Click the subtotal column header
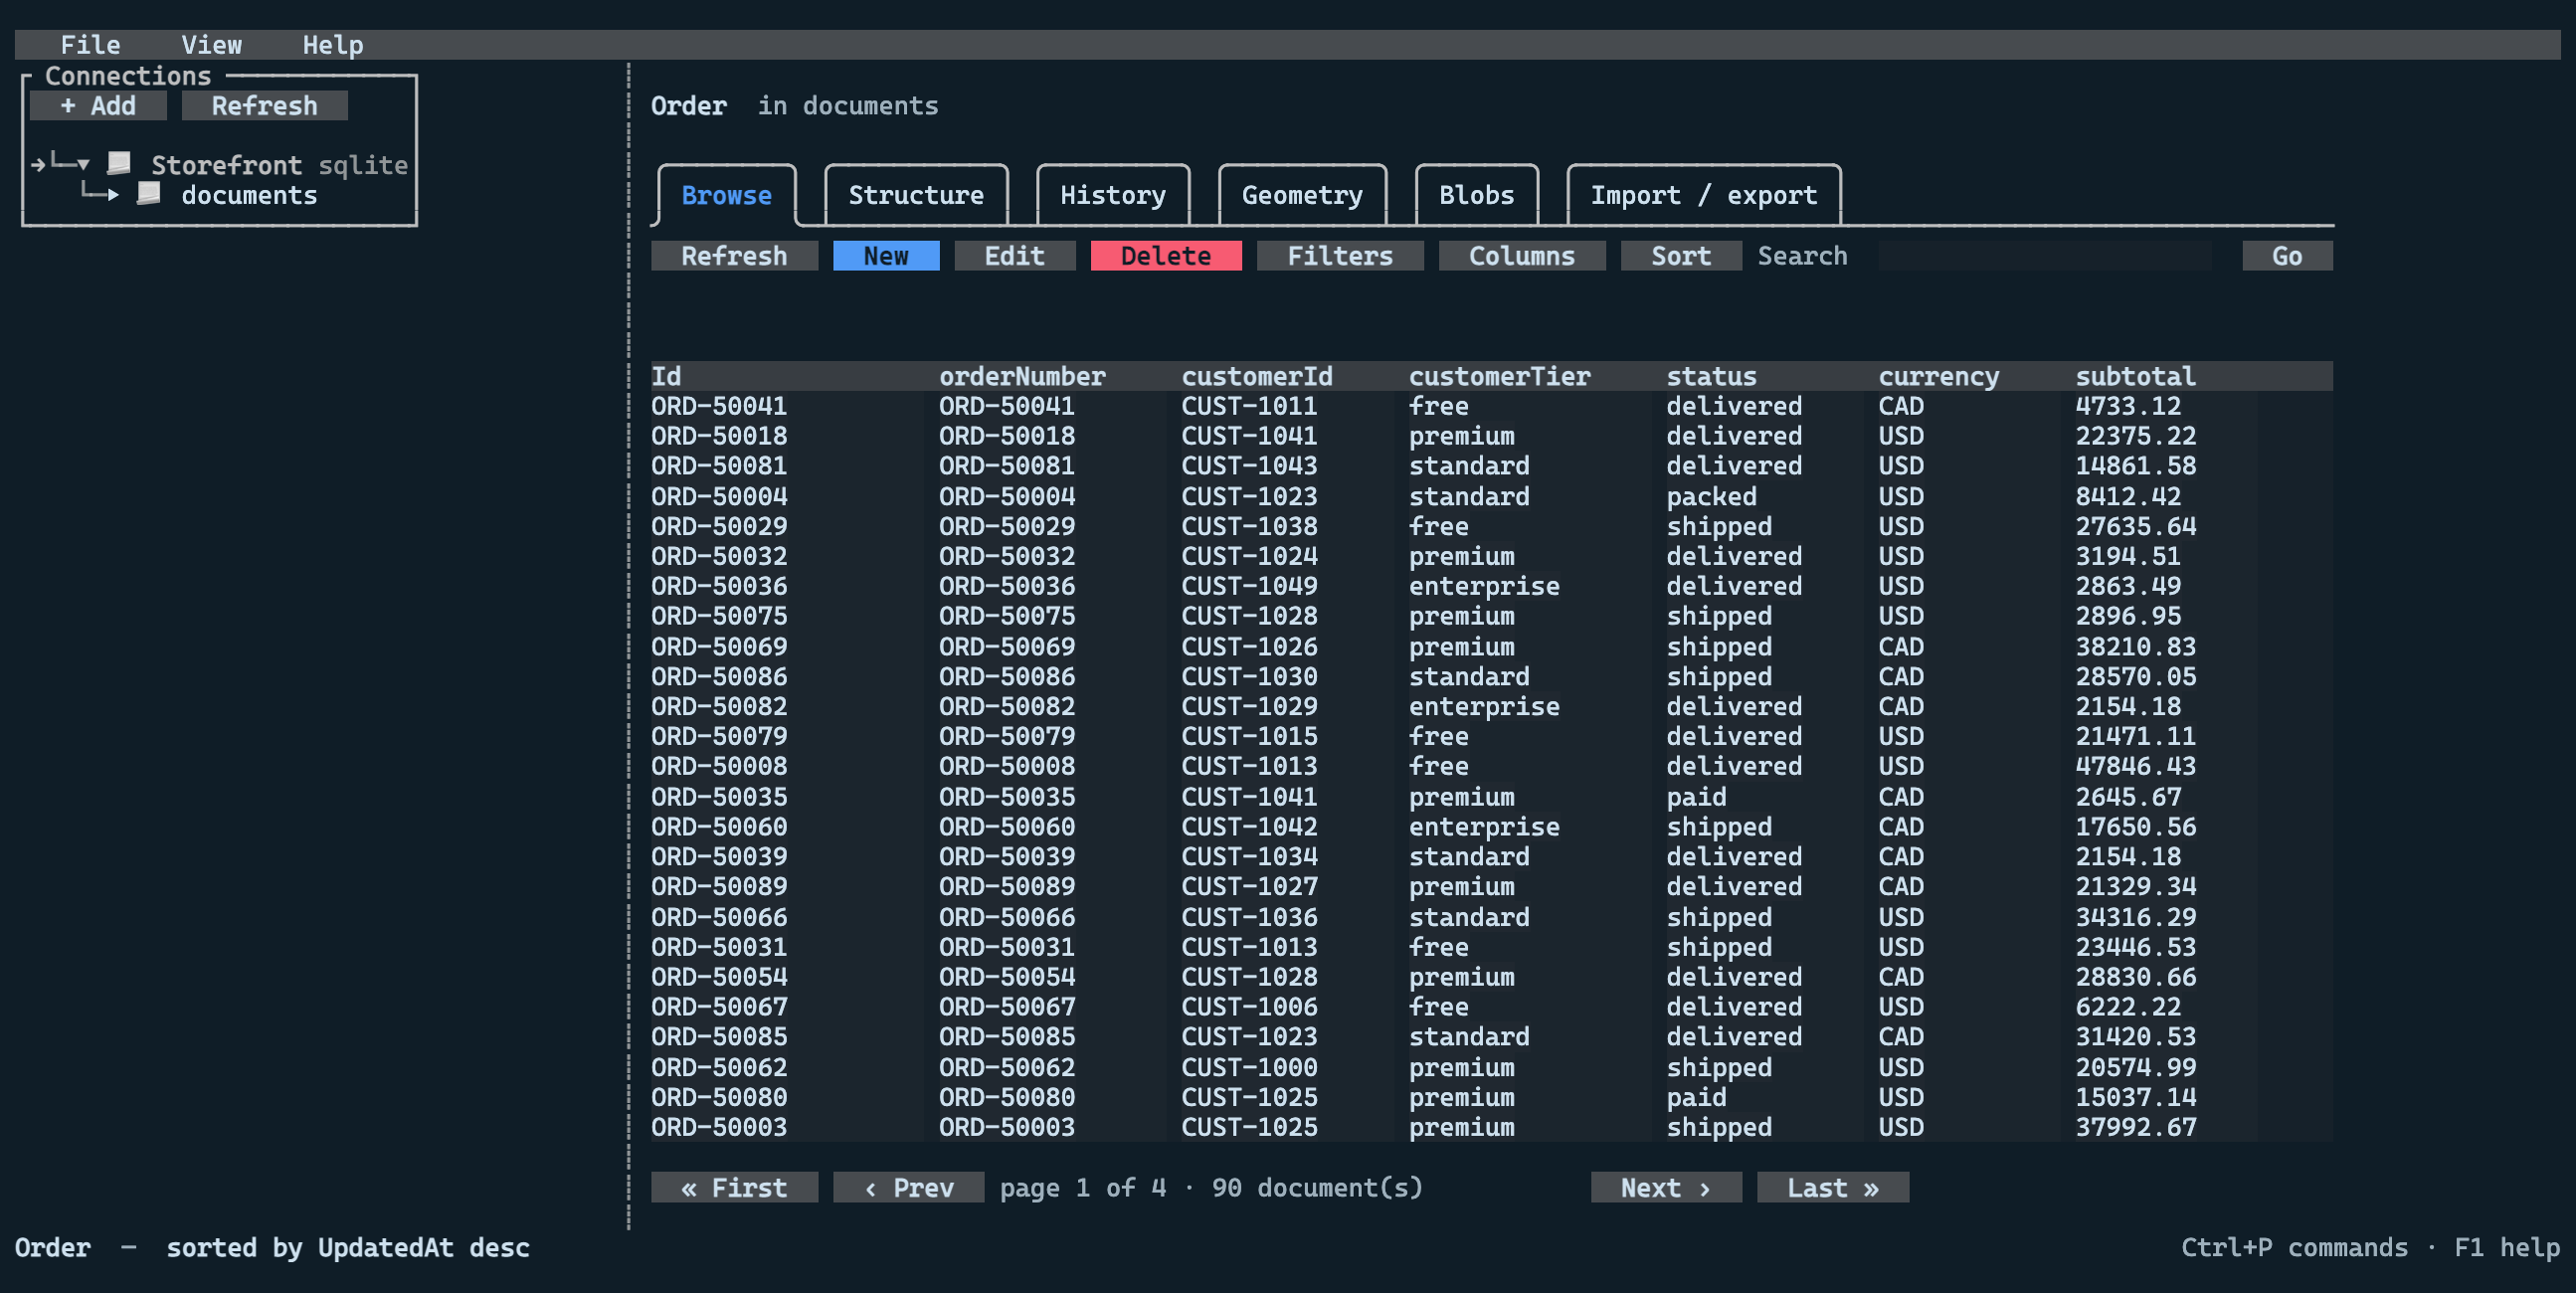2576x1293 pixels. [x=2135, y=376]
